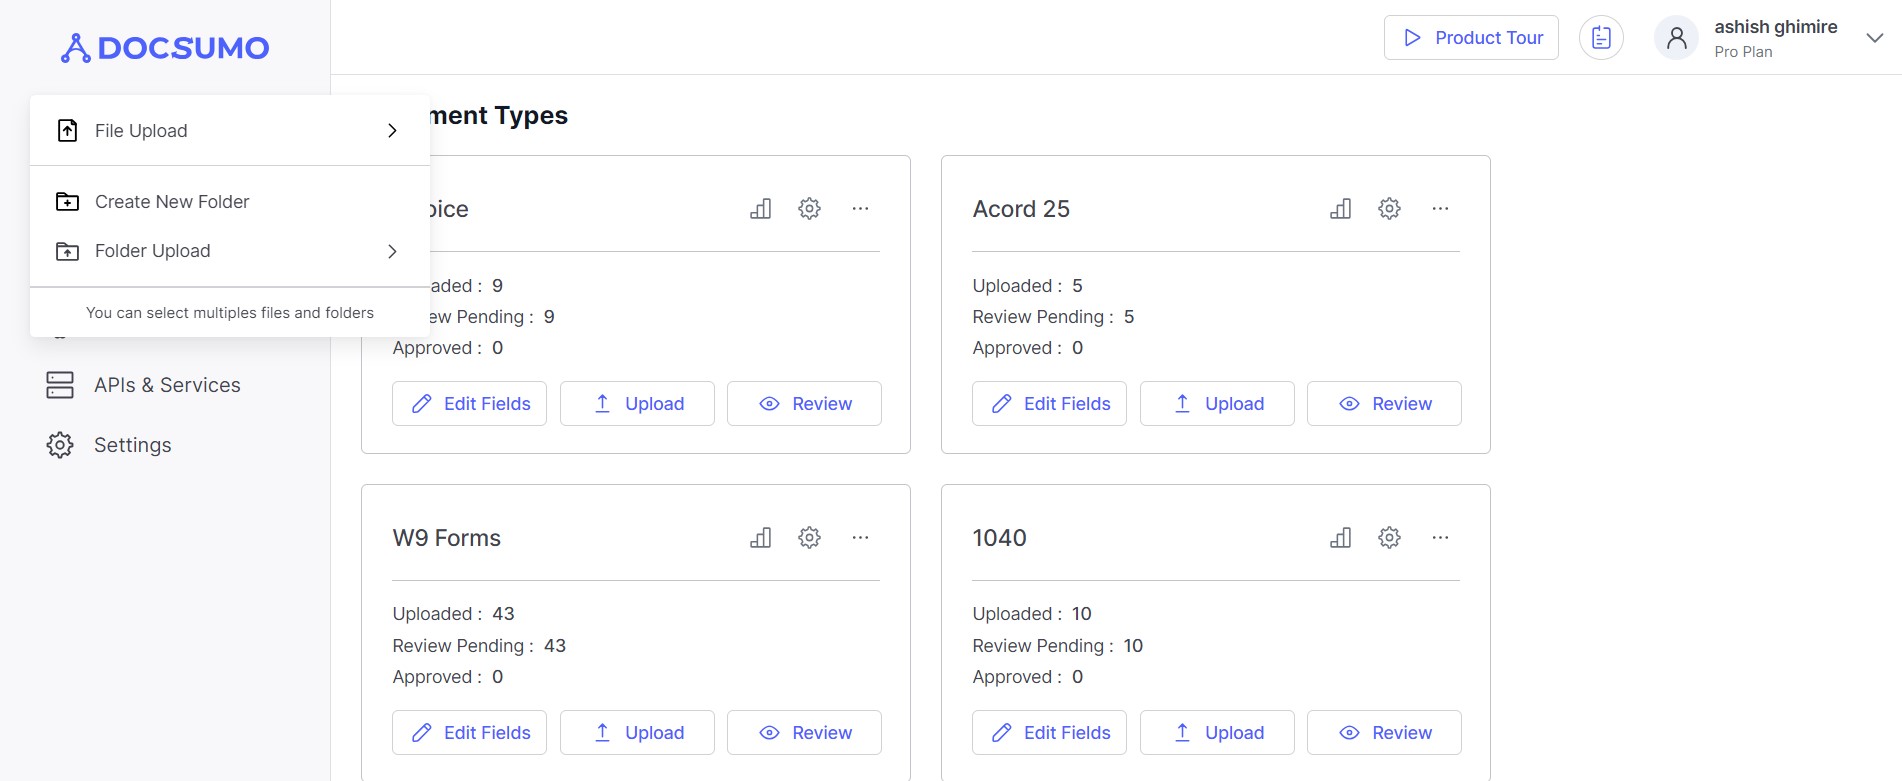Select Create New Folder menu entry

click(x=172, y=202)
